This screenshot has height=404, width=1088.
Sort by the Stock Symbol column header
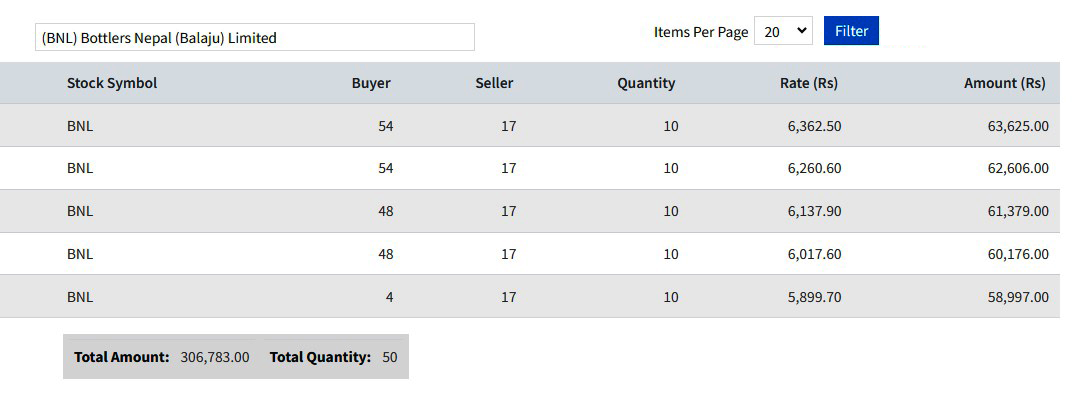click(112, 83)
